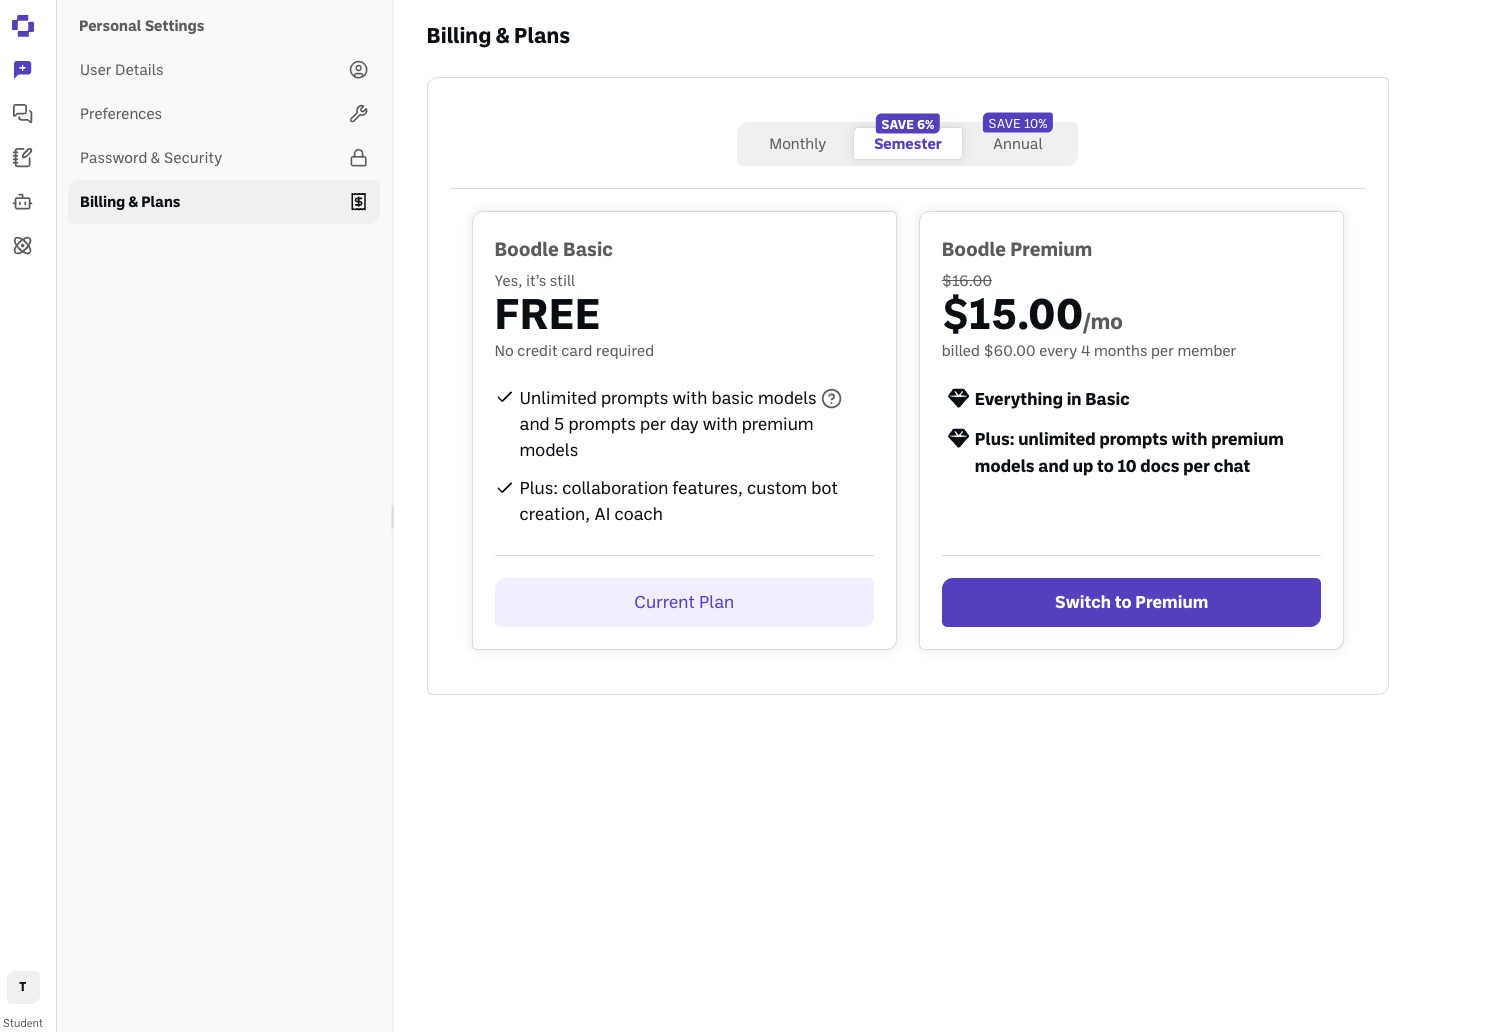Click Switch to Premium button
The width and height of the screenshot is (1509, 1032).
point(1131,602)
